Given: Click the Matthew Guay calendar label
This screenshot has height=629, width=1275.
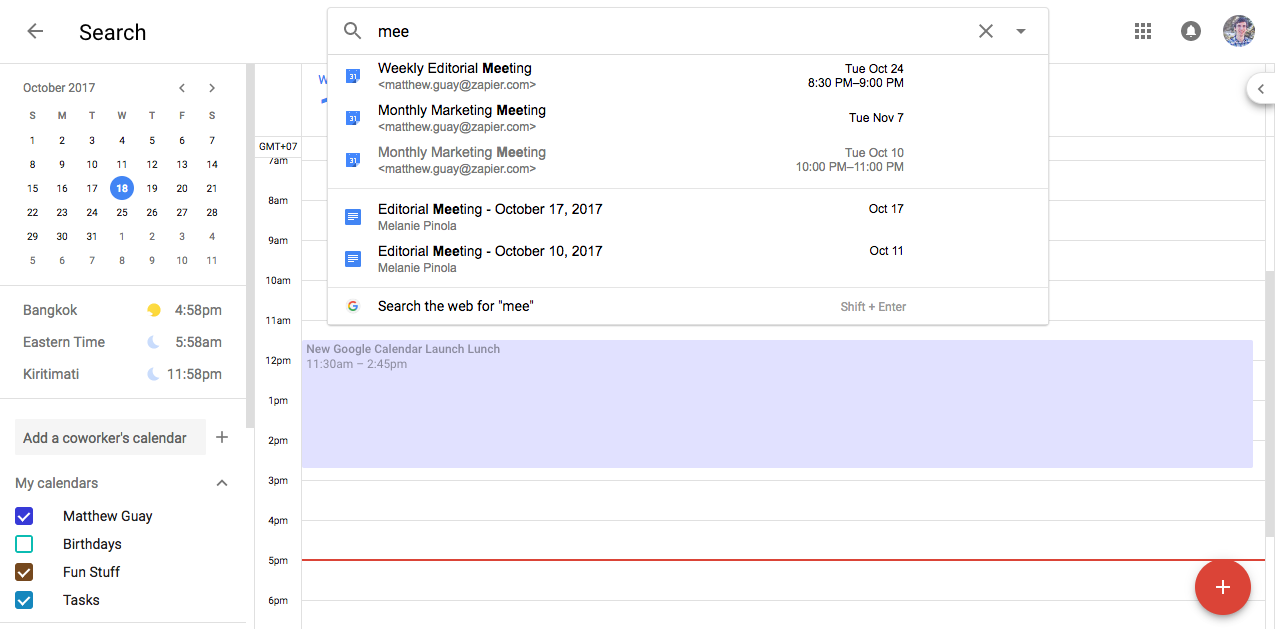Looking at the screenshot, I should click(107, 516).
